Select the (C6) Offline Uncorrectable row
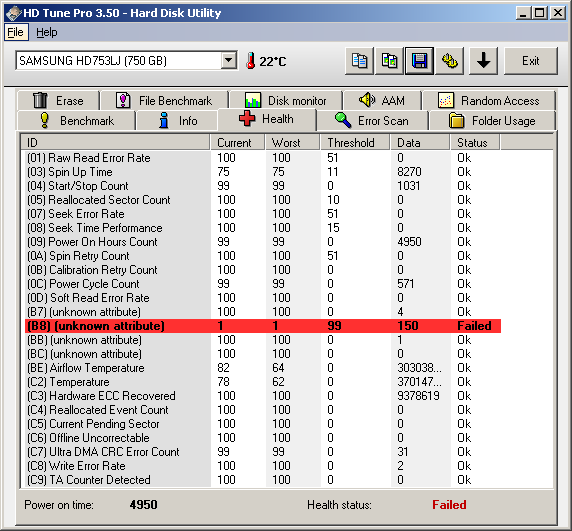This screenshot has width=572, height=531. tap(263, 438)
